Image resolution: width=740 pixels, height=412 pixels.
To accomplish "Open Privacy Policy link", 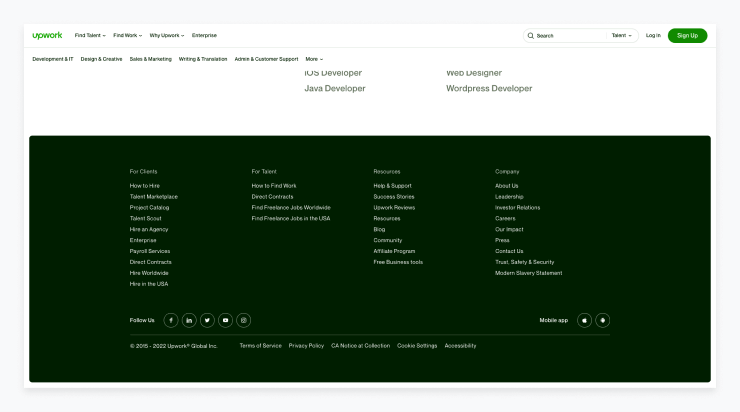I will tap(306, 346).
